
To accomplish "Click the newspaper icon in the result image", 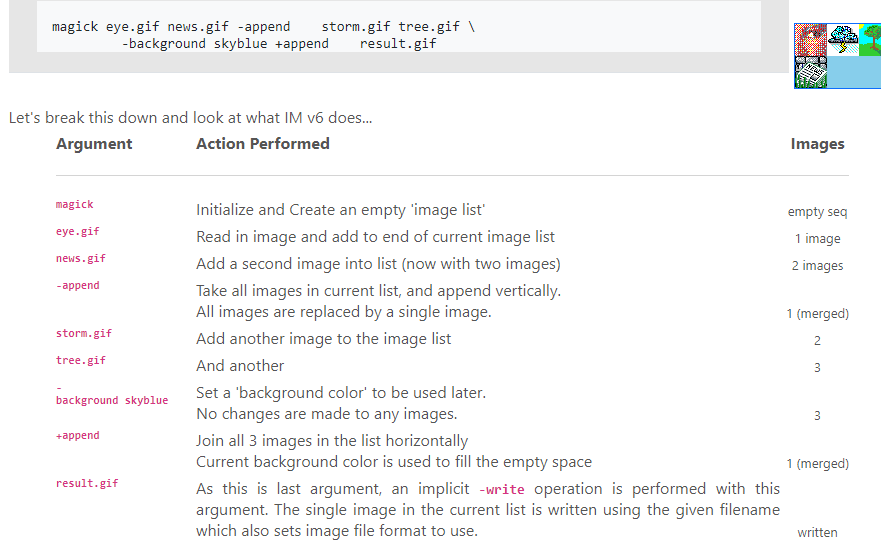I will 810,72.
